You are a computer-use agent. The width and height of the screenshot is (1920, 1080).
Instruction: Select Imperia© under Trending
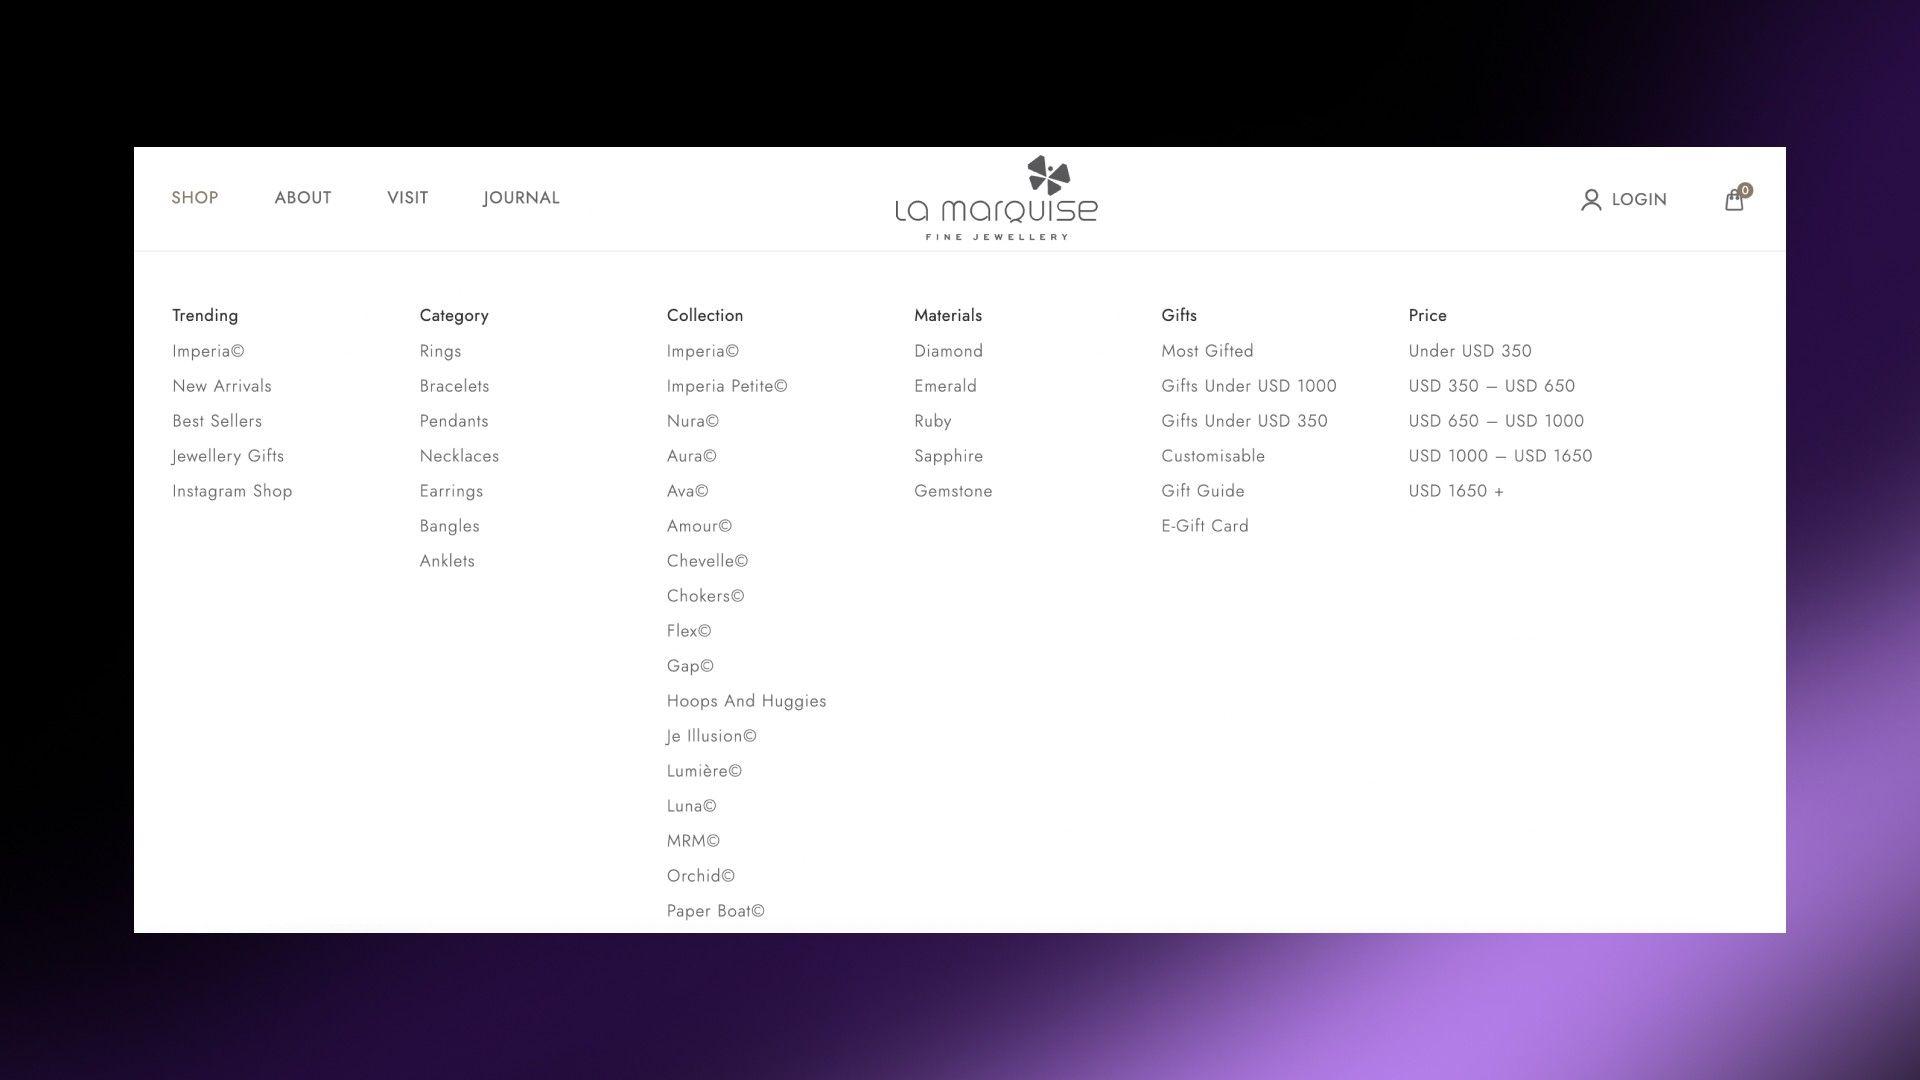point(208,351)
